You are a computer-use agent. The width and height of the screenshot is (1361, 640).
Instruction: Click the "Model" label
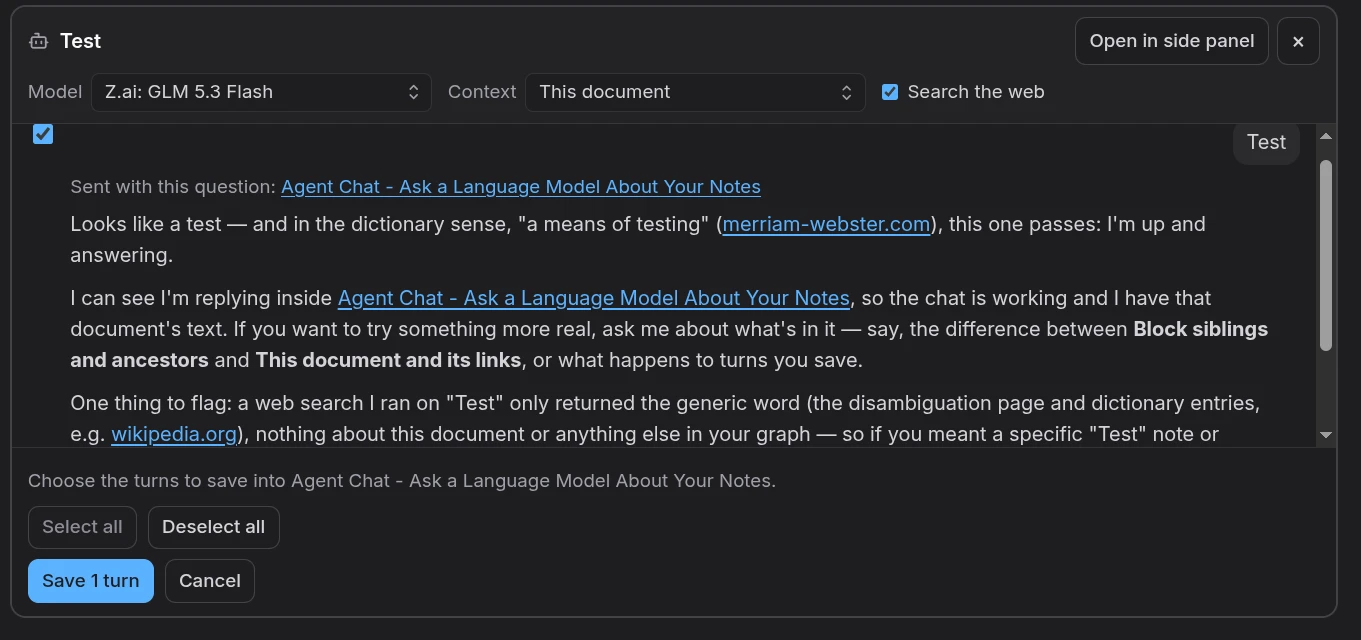tap(55, 92)
